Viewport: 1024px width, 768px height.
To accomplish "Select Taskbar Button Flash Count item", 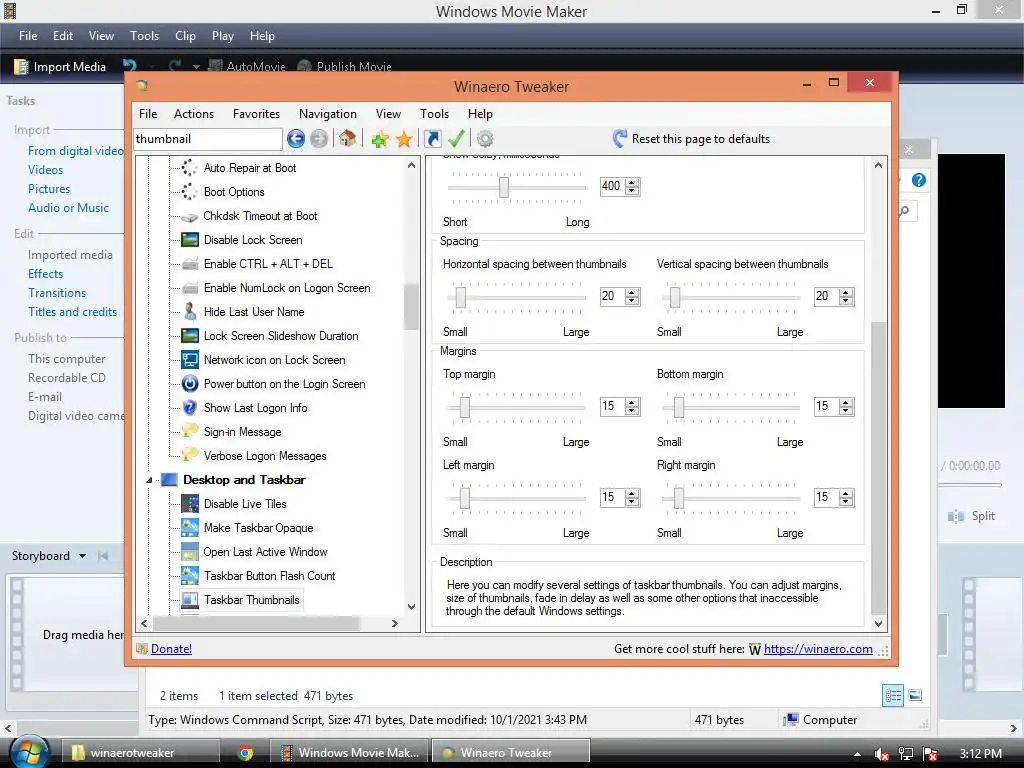I will click(269, 576).
